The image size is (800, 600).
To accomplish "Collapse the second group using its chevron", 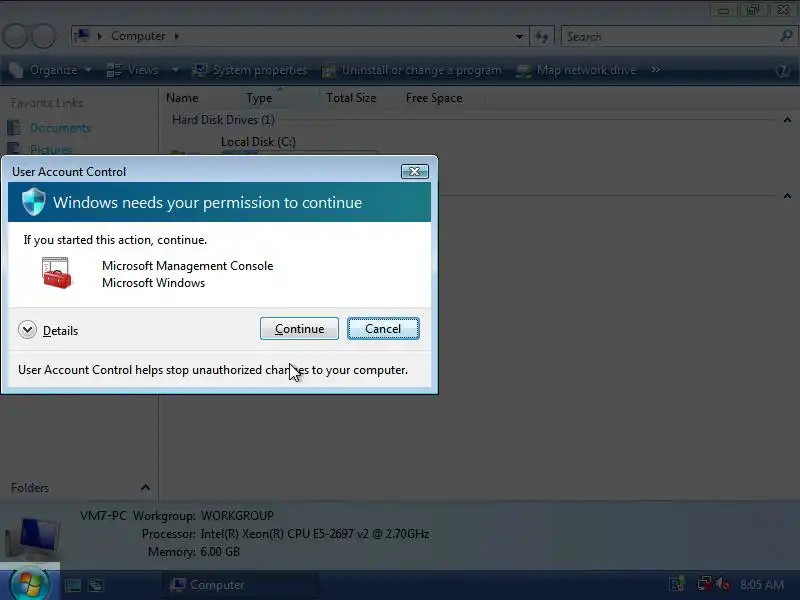I will coord(787,196).
